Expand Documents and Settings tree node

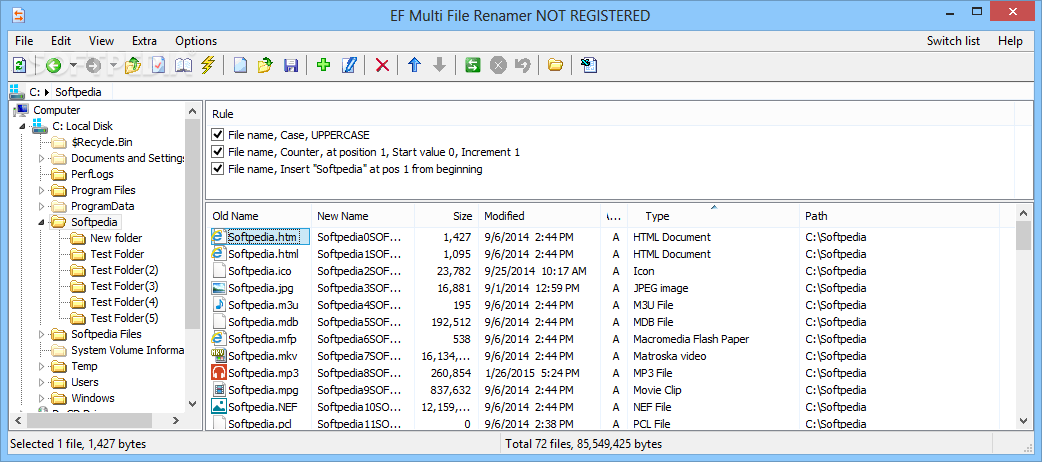pos(41,158)
